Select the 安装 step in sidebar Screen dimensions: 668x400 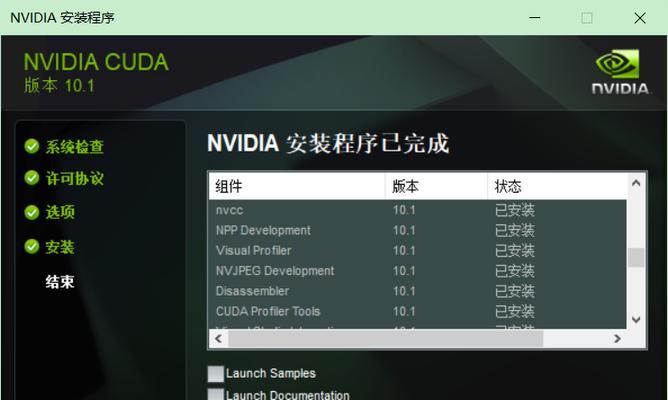pos(60,247)
